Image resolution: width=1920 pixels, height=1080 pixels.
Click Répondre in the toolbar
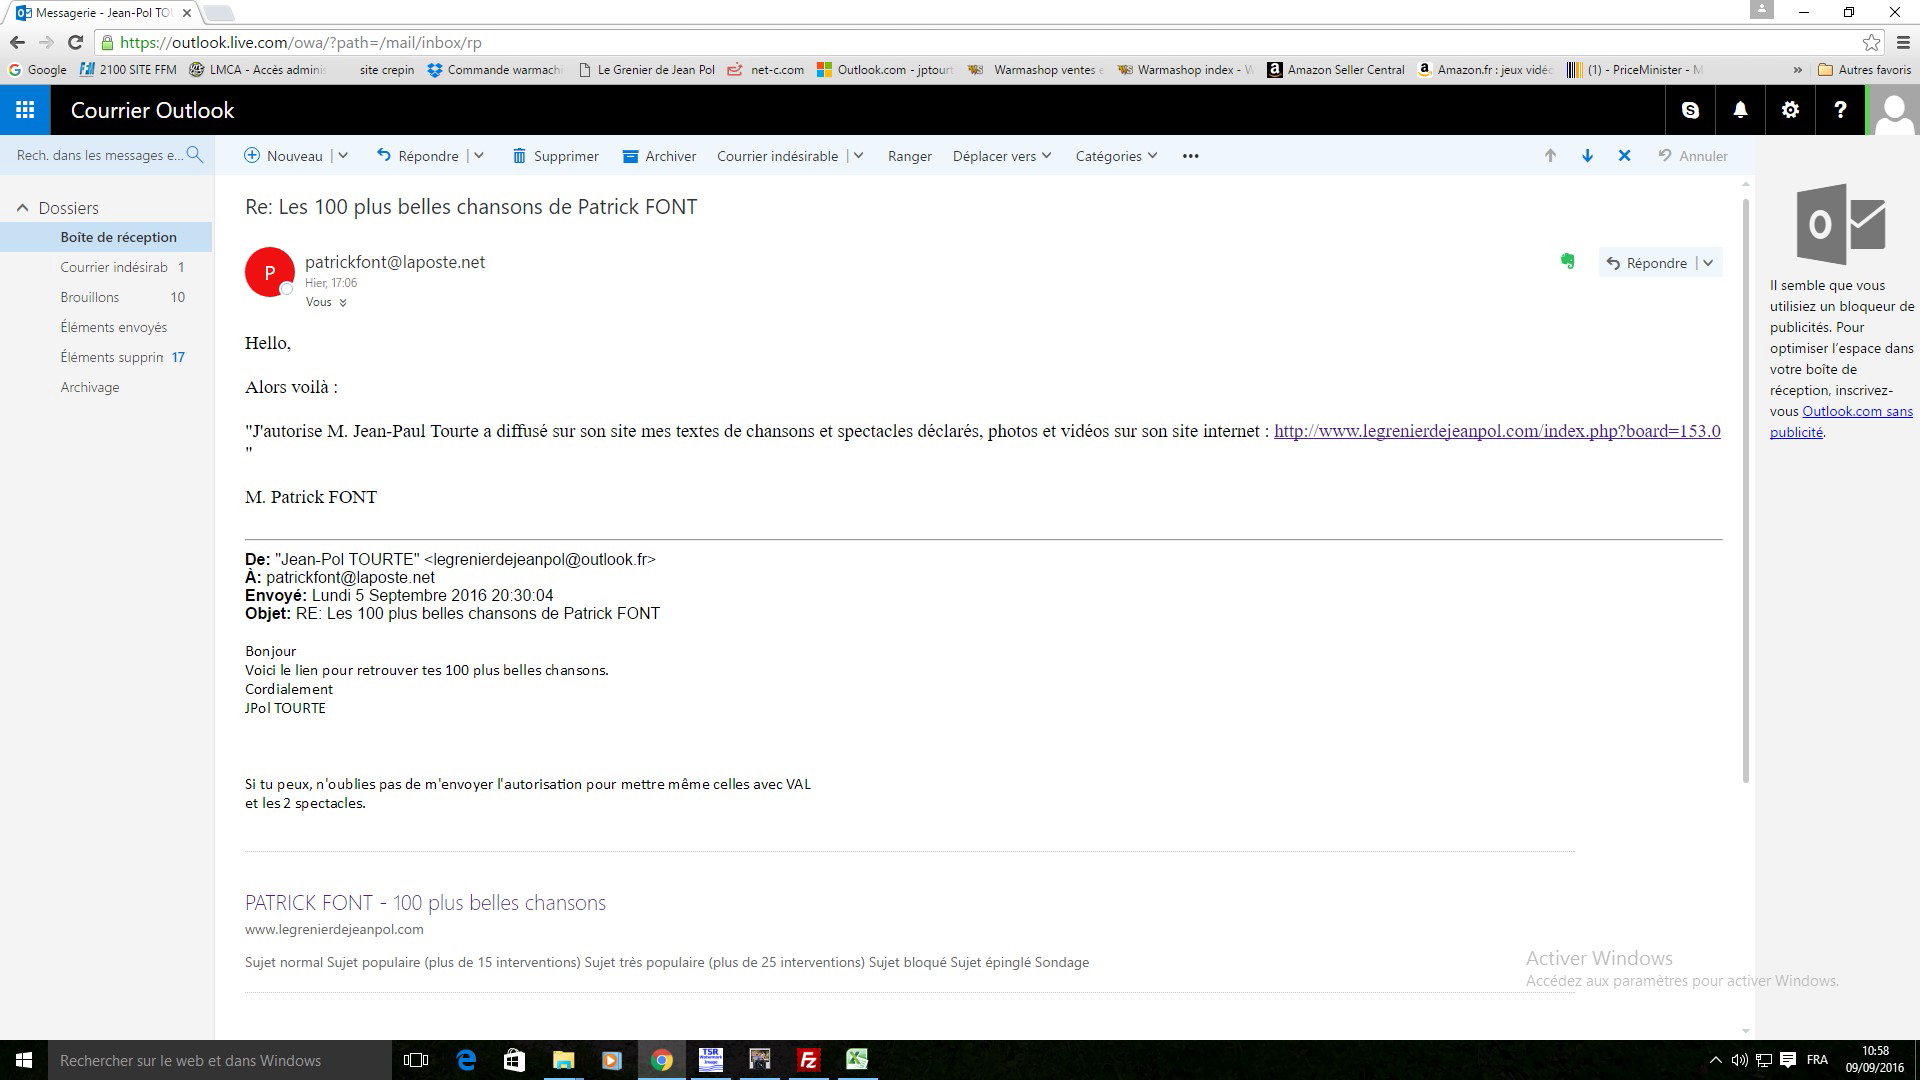[418, 156]
